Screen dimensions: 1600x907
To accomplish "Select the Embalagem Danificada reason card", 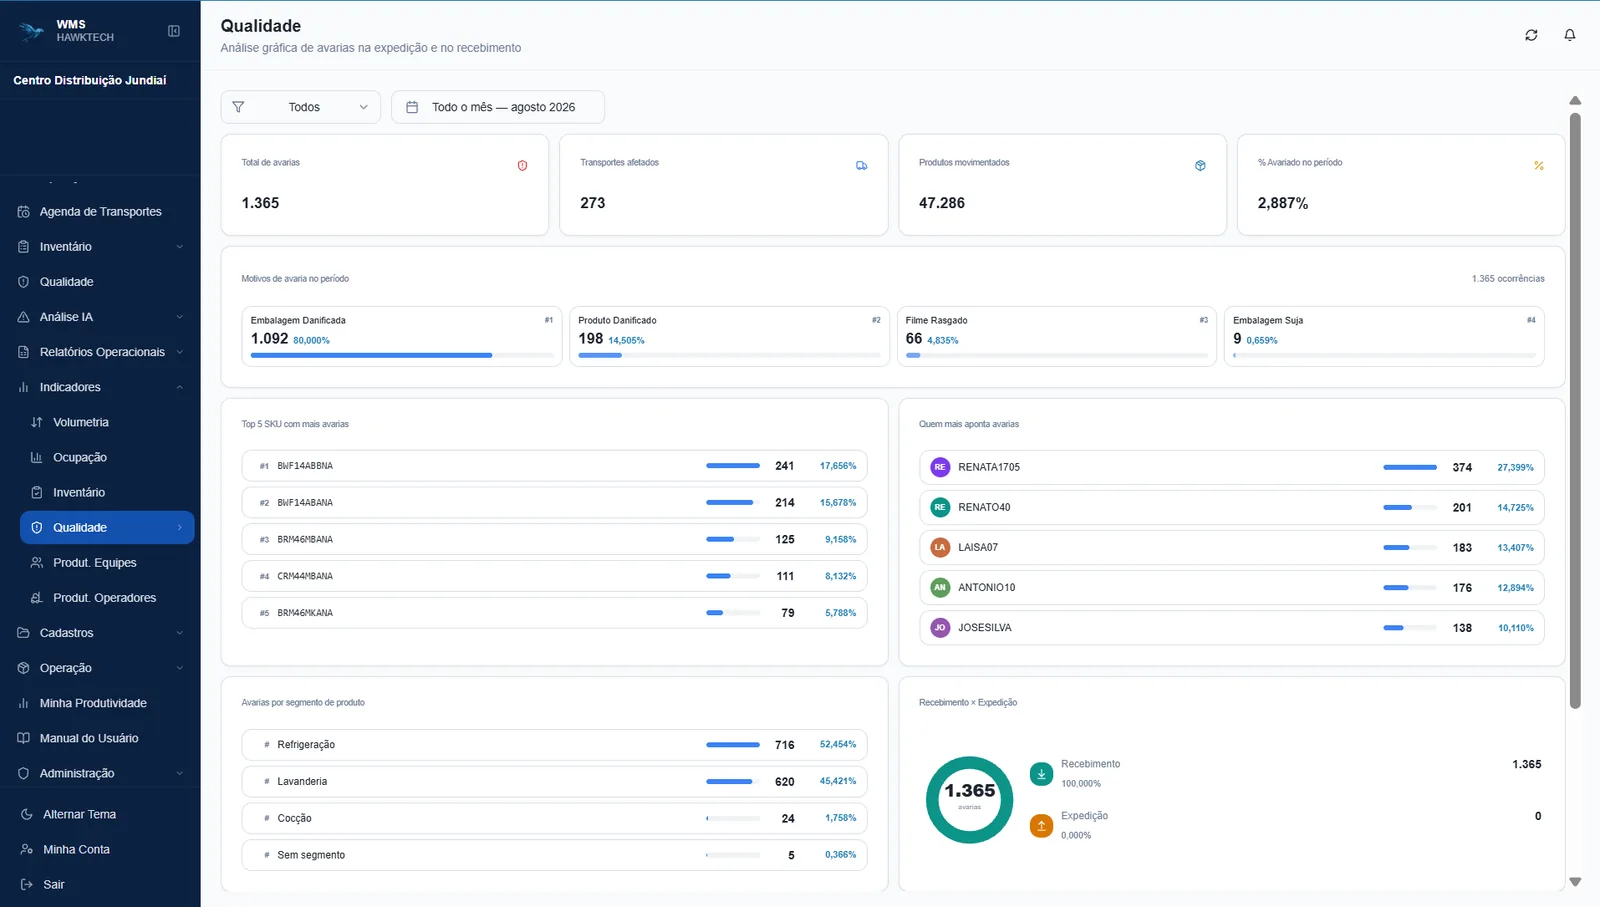I will pyautogui.click(x=401, y=336).
